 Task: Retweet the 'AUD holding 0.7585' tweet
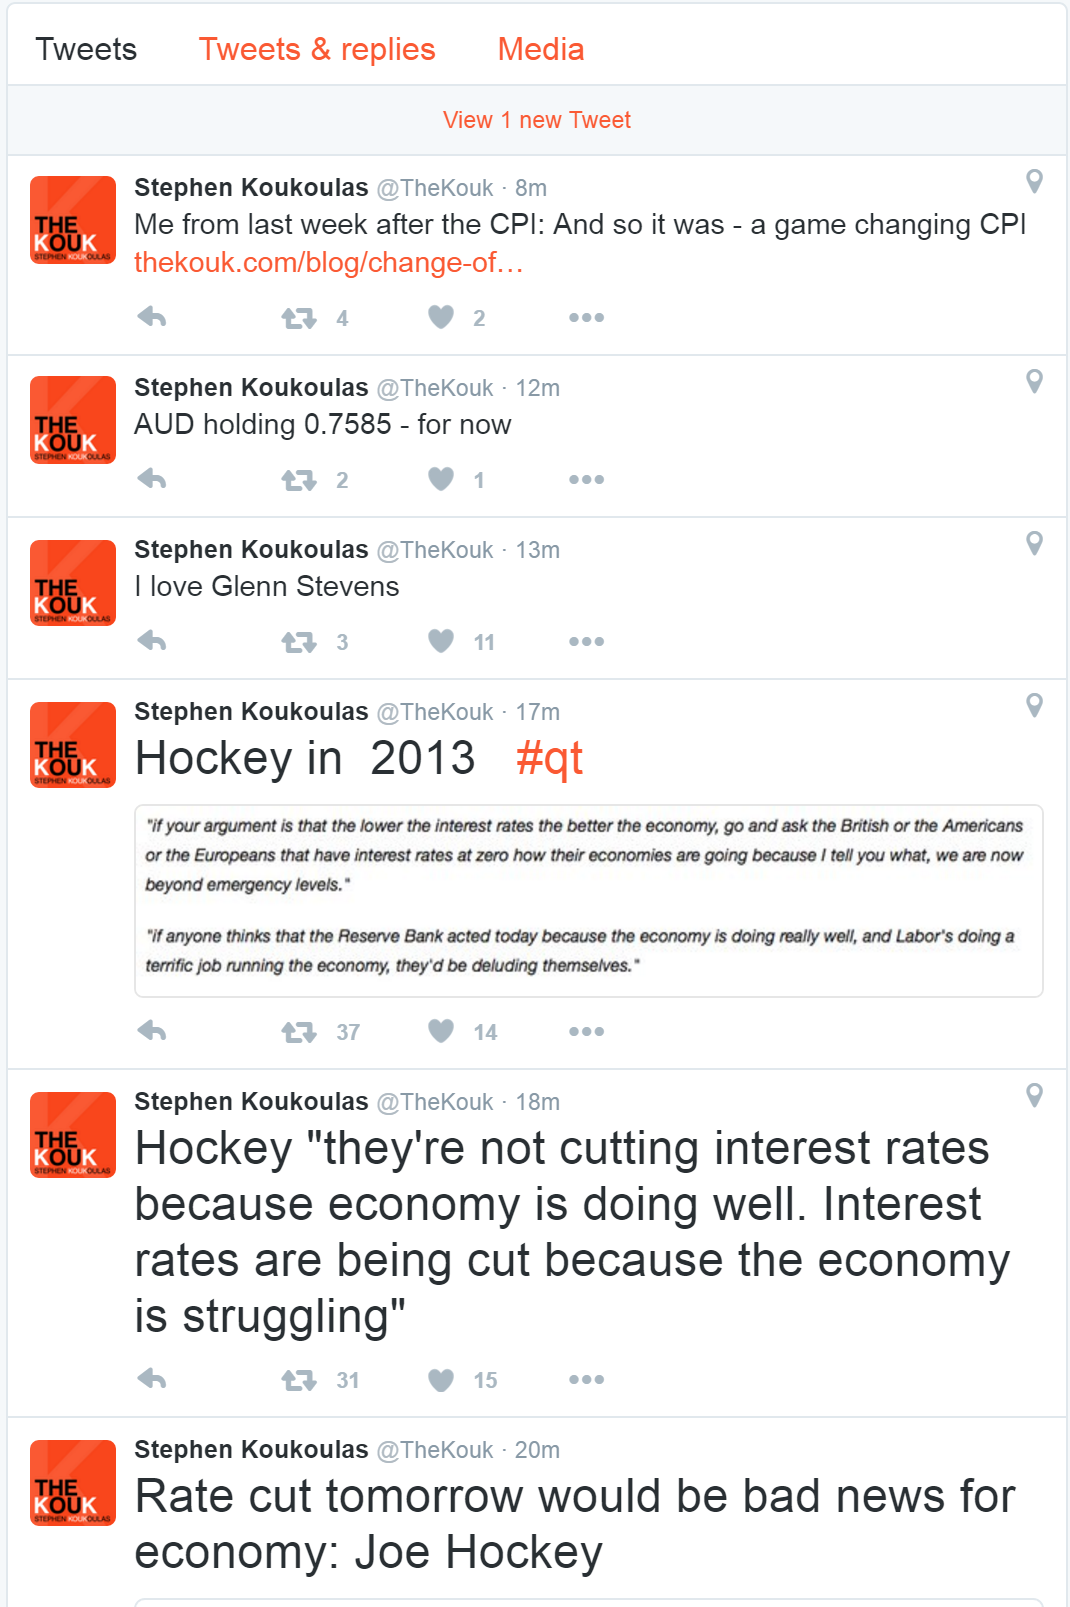pyautogui.click(x=299, y=480)
